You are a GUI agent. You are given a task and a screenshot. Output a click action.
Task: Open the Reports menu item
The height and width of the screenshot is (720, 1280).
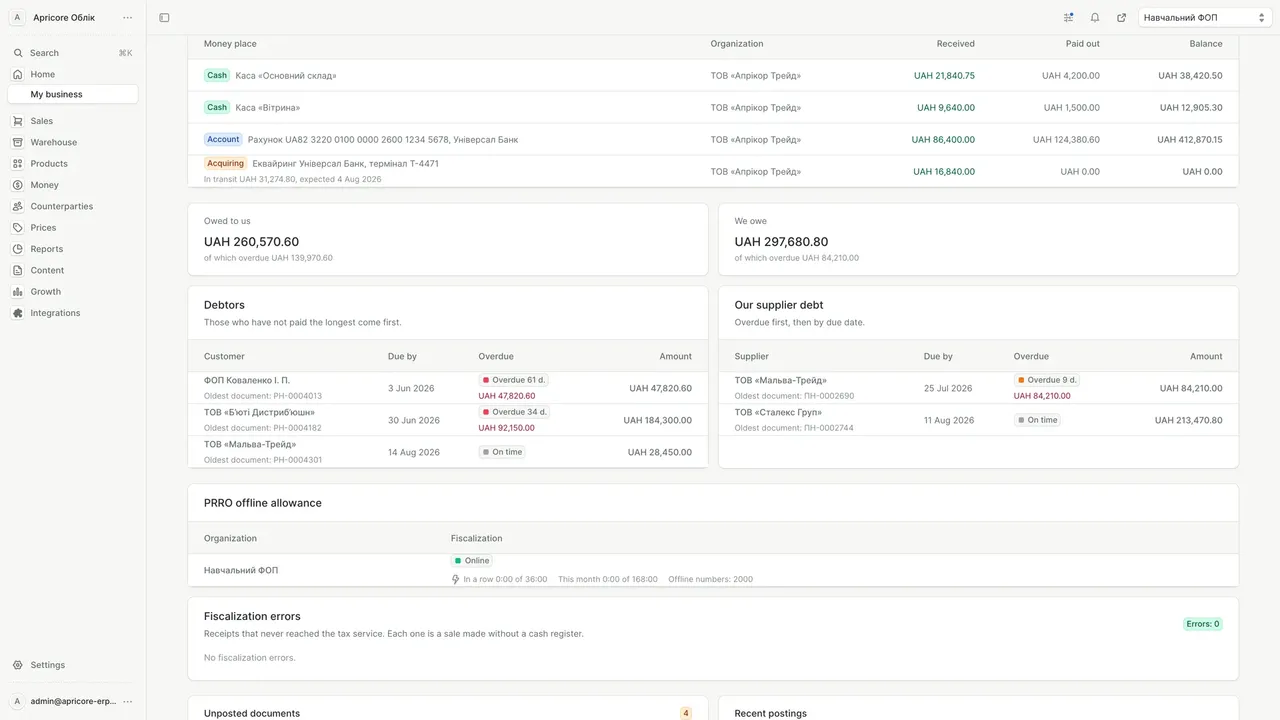tap(73, 249)
